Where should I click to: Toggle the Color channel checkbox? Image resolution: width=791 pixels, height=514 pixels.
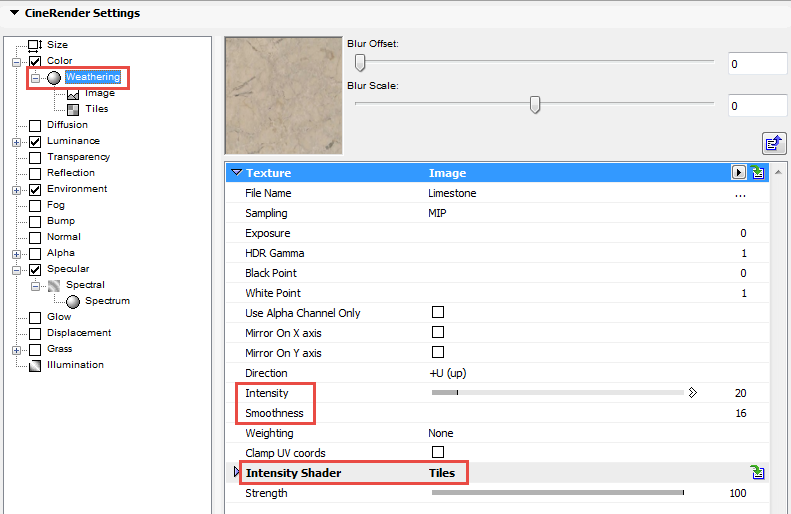[35, 62]
